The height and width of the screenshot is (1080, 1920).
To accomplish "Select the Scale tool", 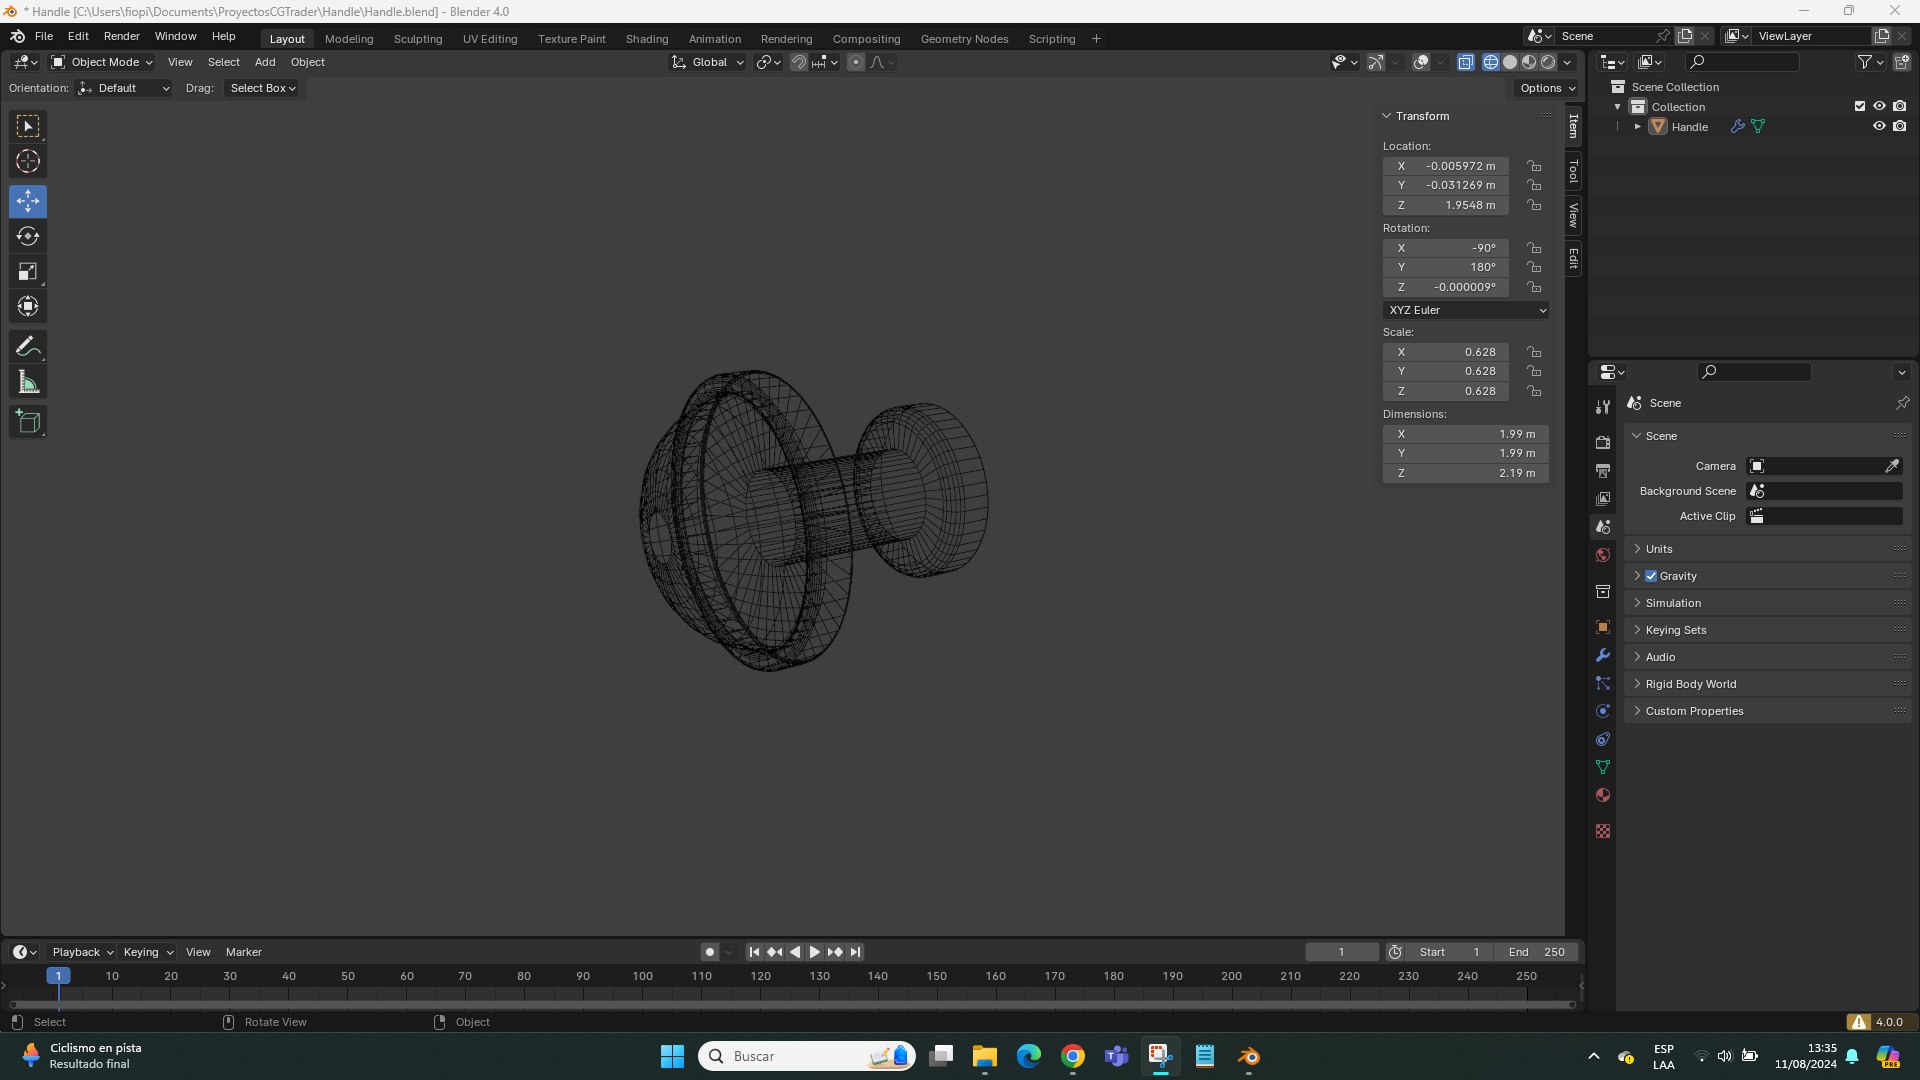I will pyautogui.click(x=28, y=272).
